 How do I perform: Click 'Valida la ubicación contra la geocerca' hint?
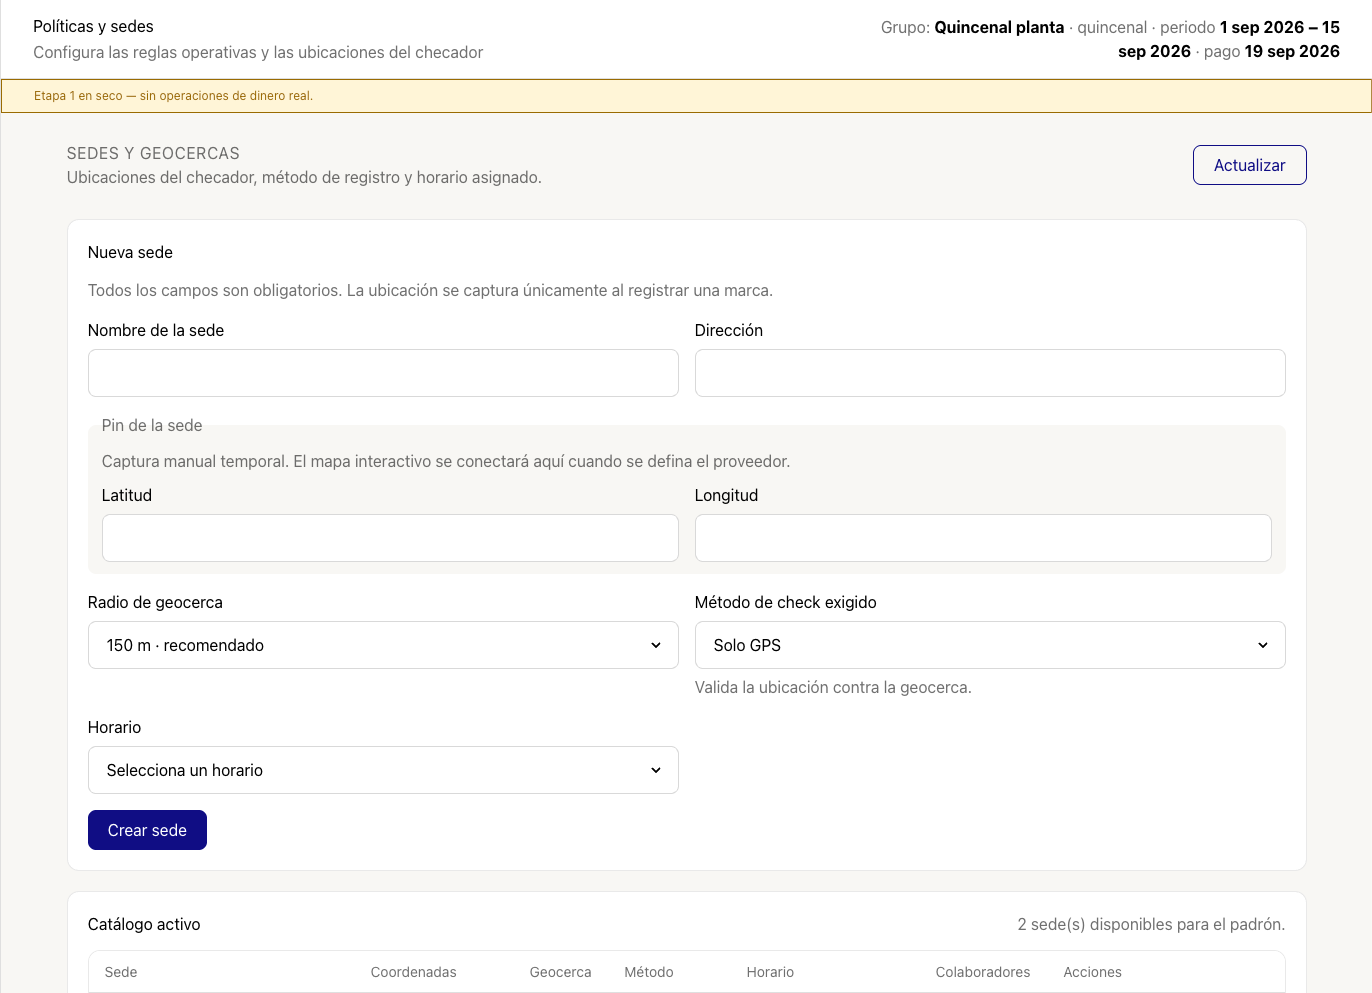point(833,687)
